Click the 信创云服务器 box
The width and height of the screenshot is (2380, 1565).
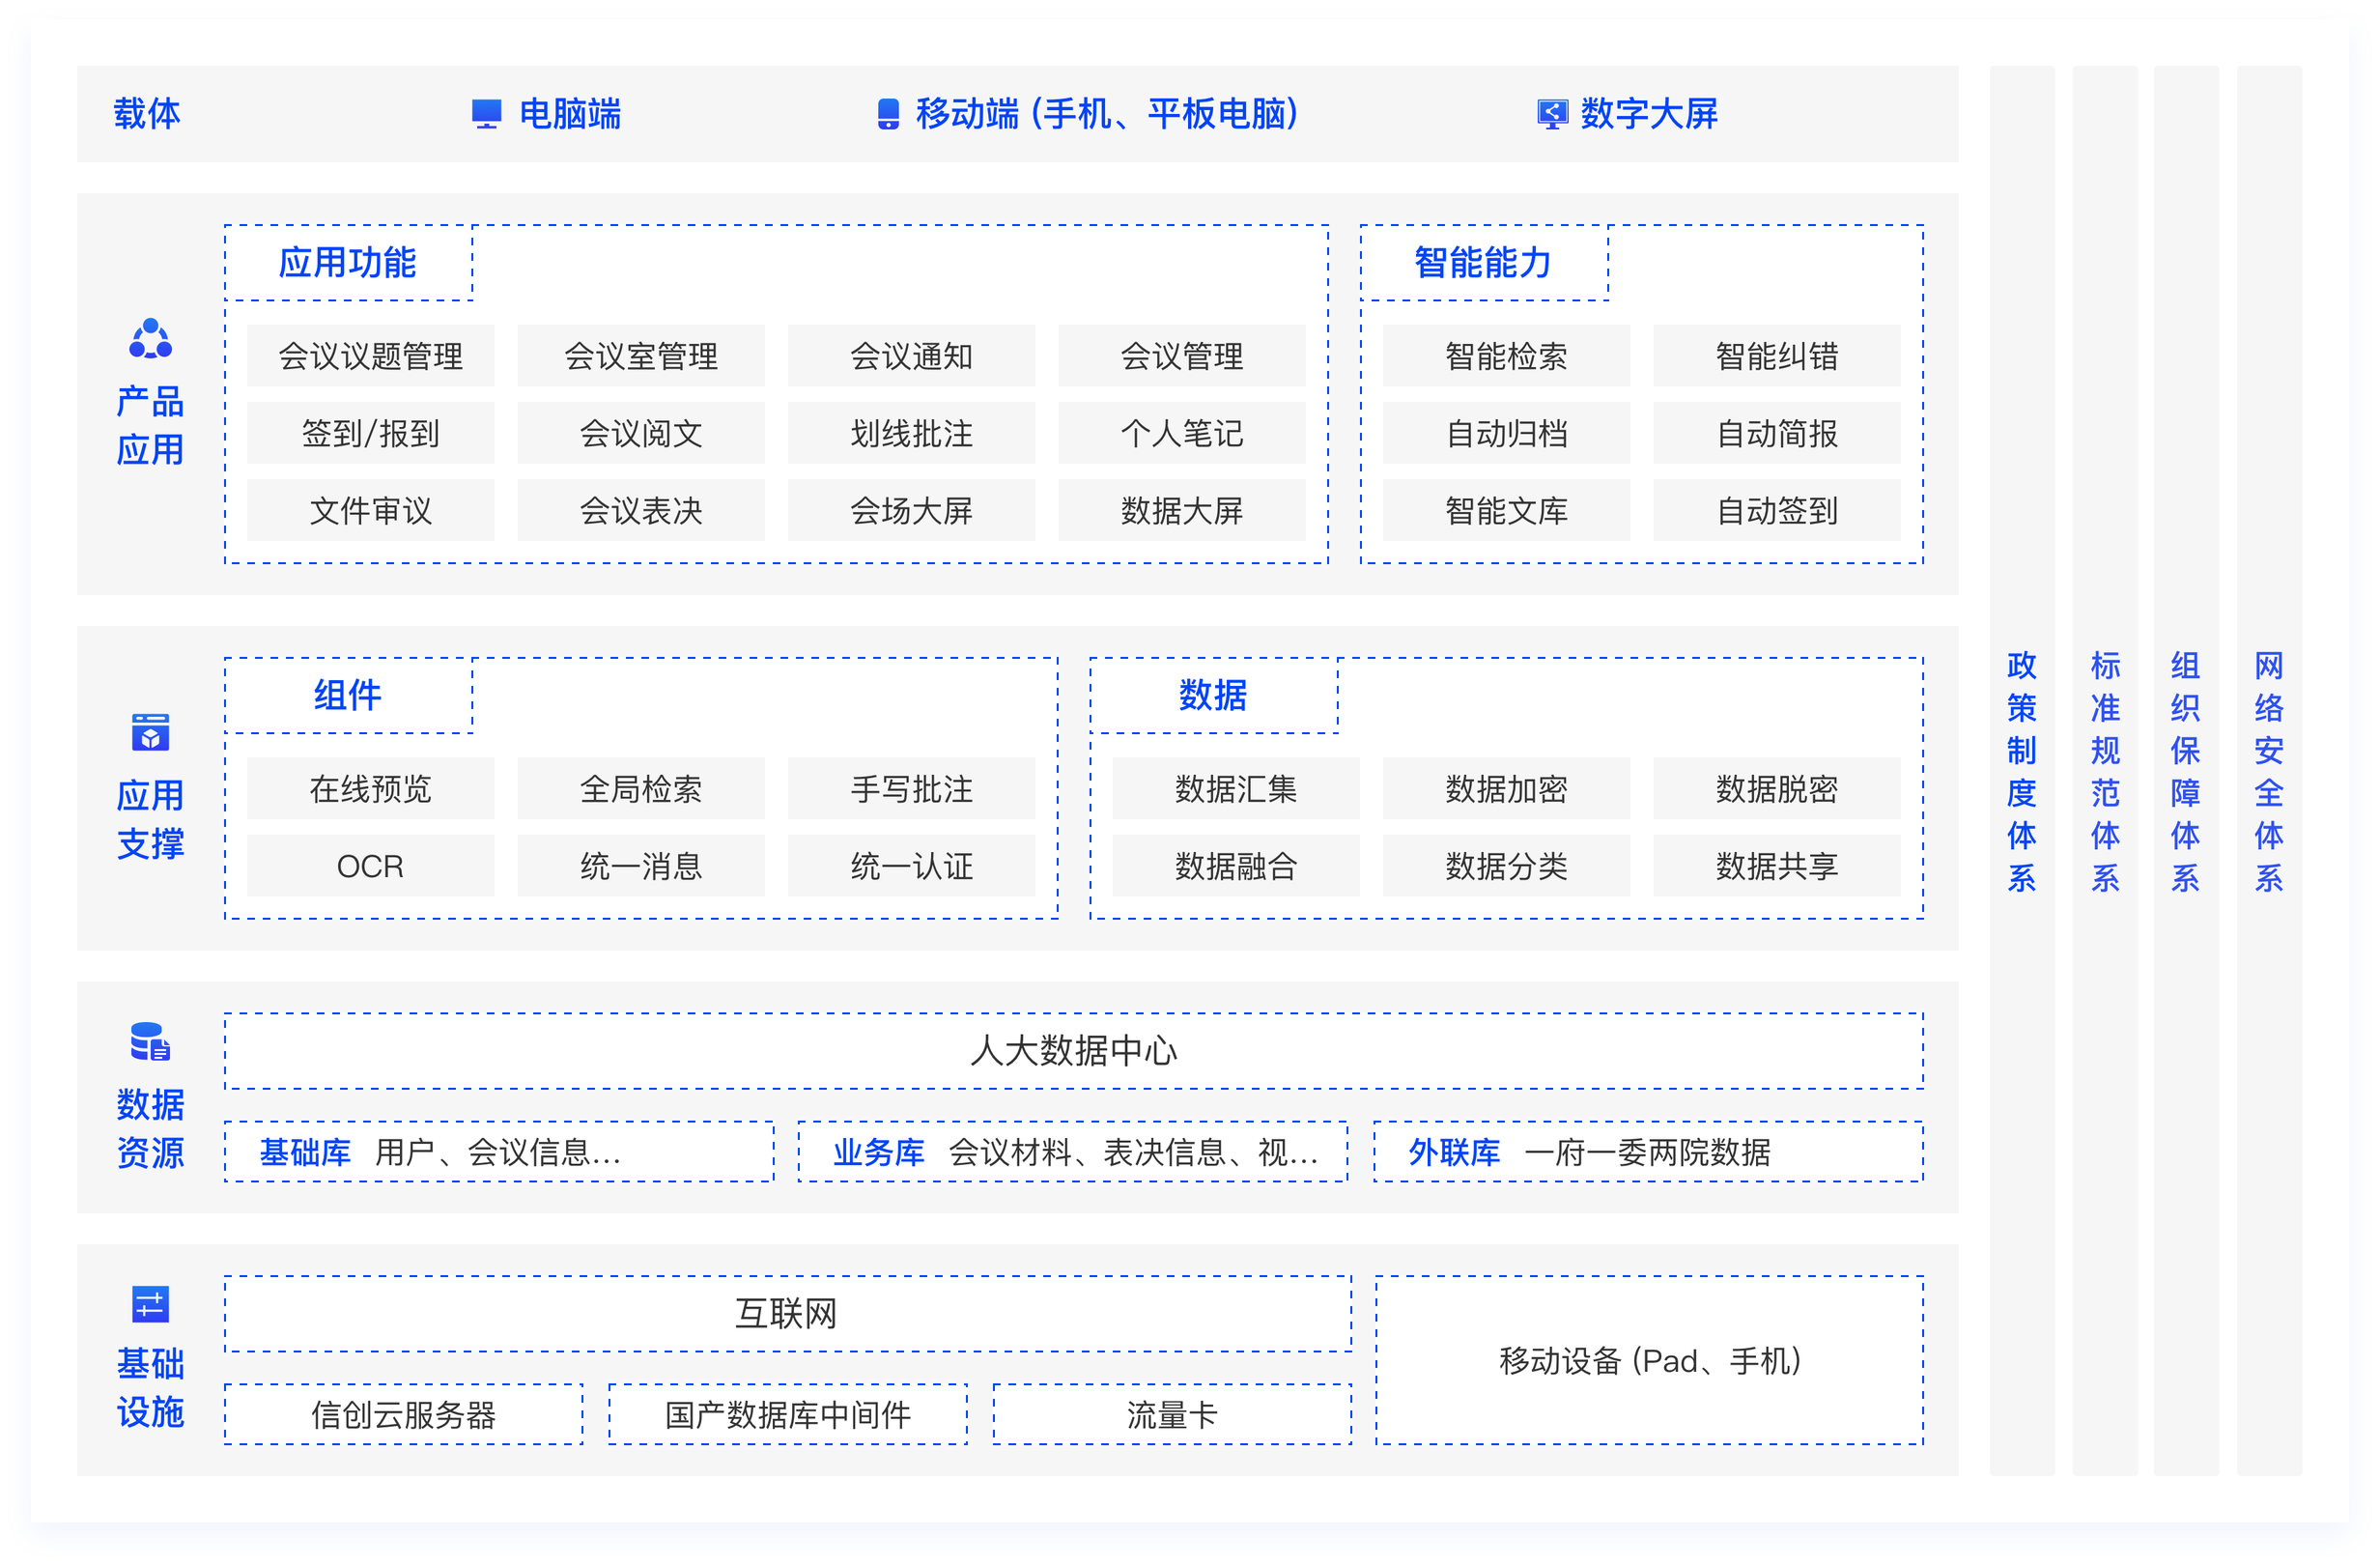(x=403, y=1414)
